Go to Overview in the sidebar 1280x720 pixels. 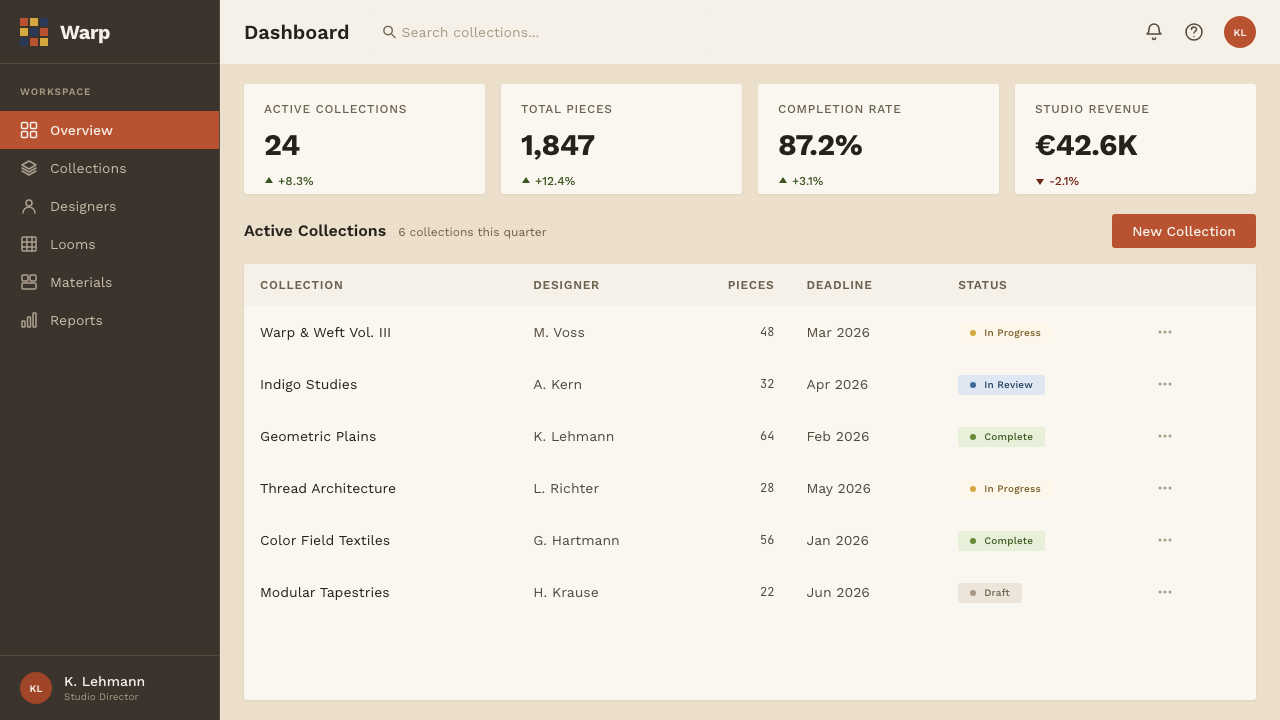(110, 130)
